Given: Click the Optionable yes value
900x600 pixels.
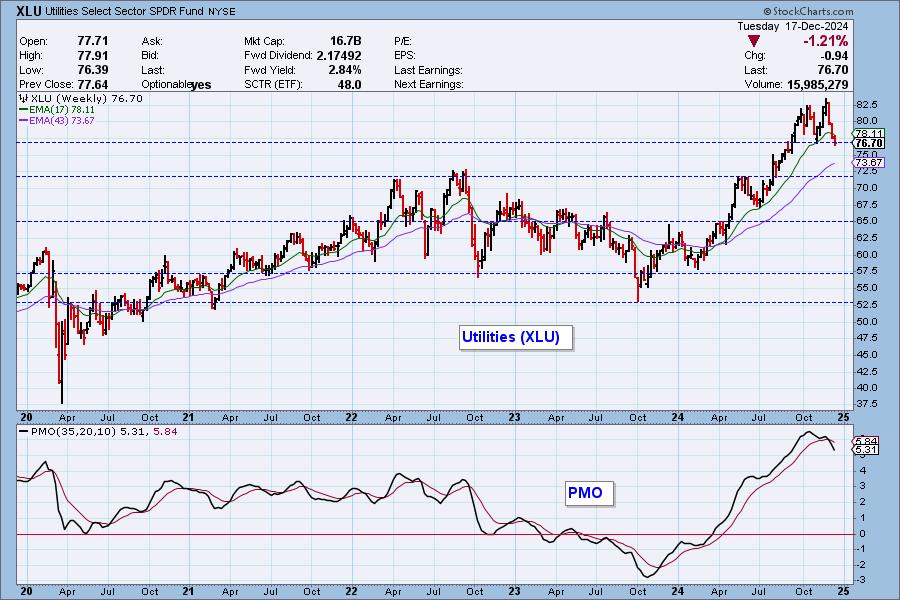Looking at the screenshot, I should pos(201,85).
